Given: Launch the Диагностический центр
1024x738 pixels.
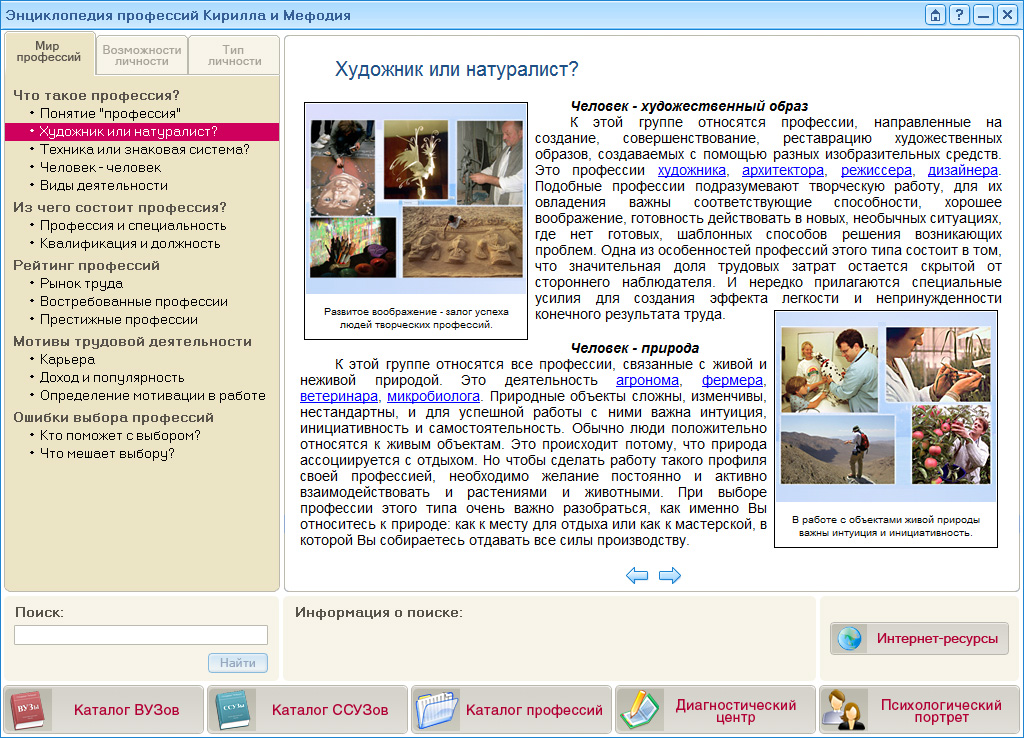Looking at the screenshot, I should pyautogui.click(x=716, y=710).
